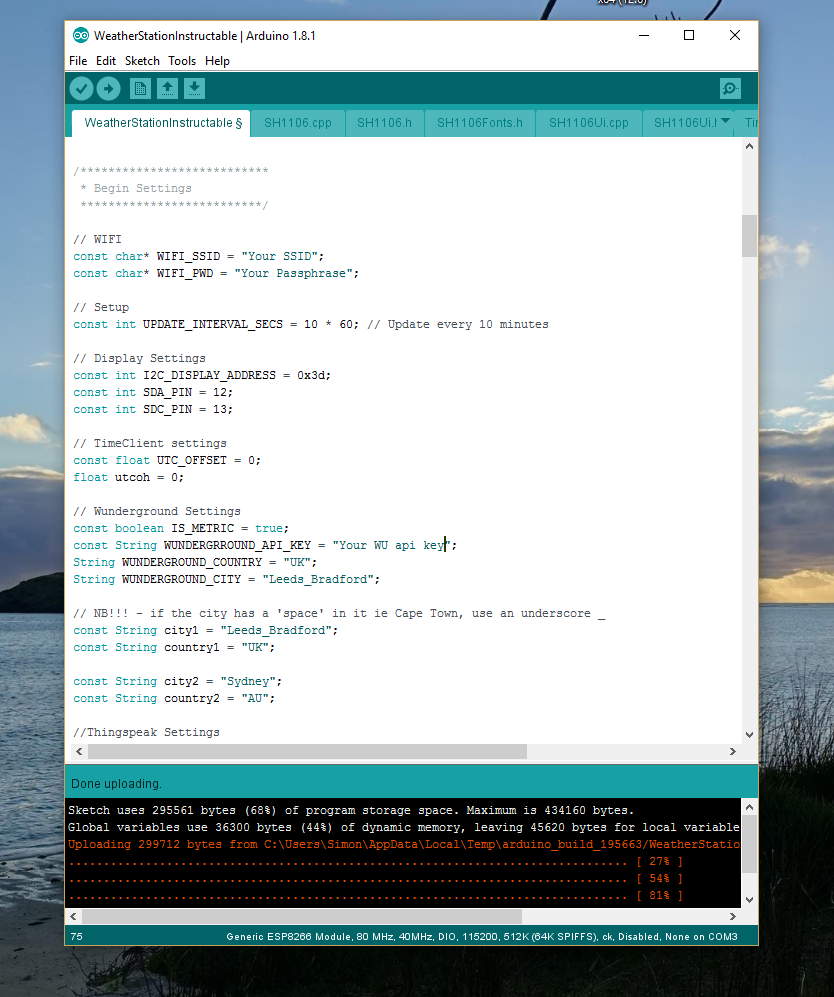The image size is (834, 997).
Task: Click the console scroll up arrow
Action: pyautogui.click(x=749, y=807)
